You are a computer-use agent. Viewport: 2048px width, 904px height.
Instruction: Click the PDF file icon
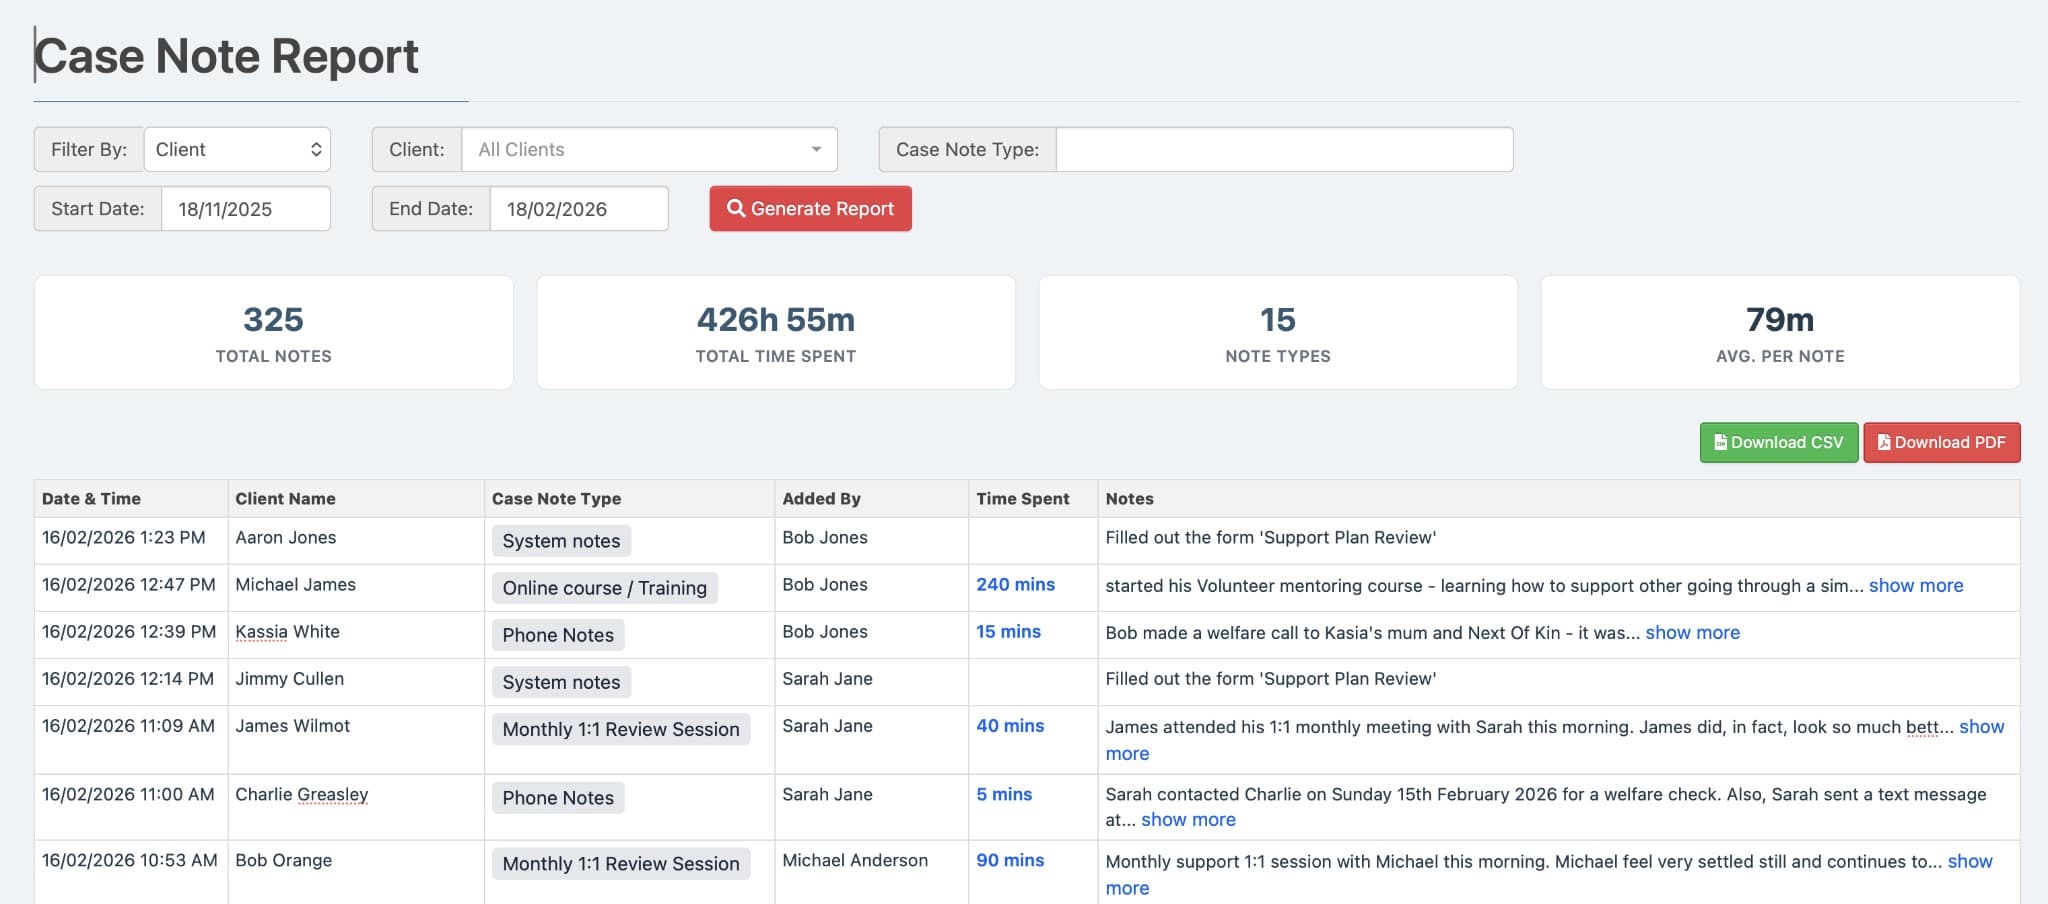1883,443
